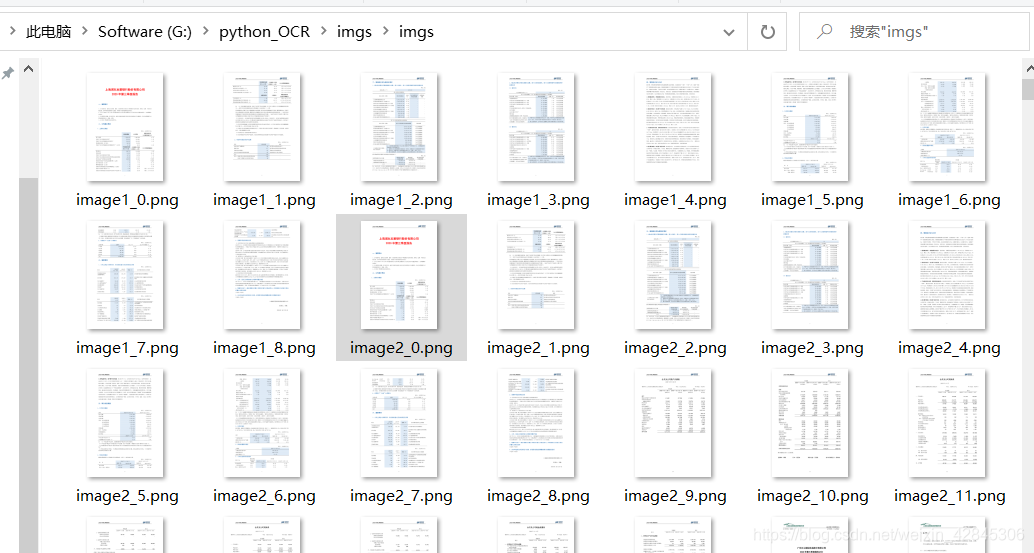Click file name label image1_0.png
The width and height of the screenshot is (1034, 553).
[x=127, y=200]
